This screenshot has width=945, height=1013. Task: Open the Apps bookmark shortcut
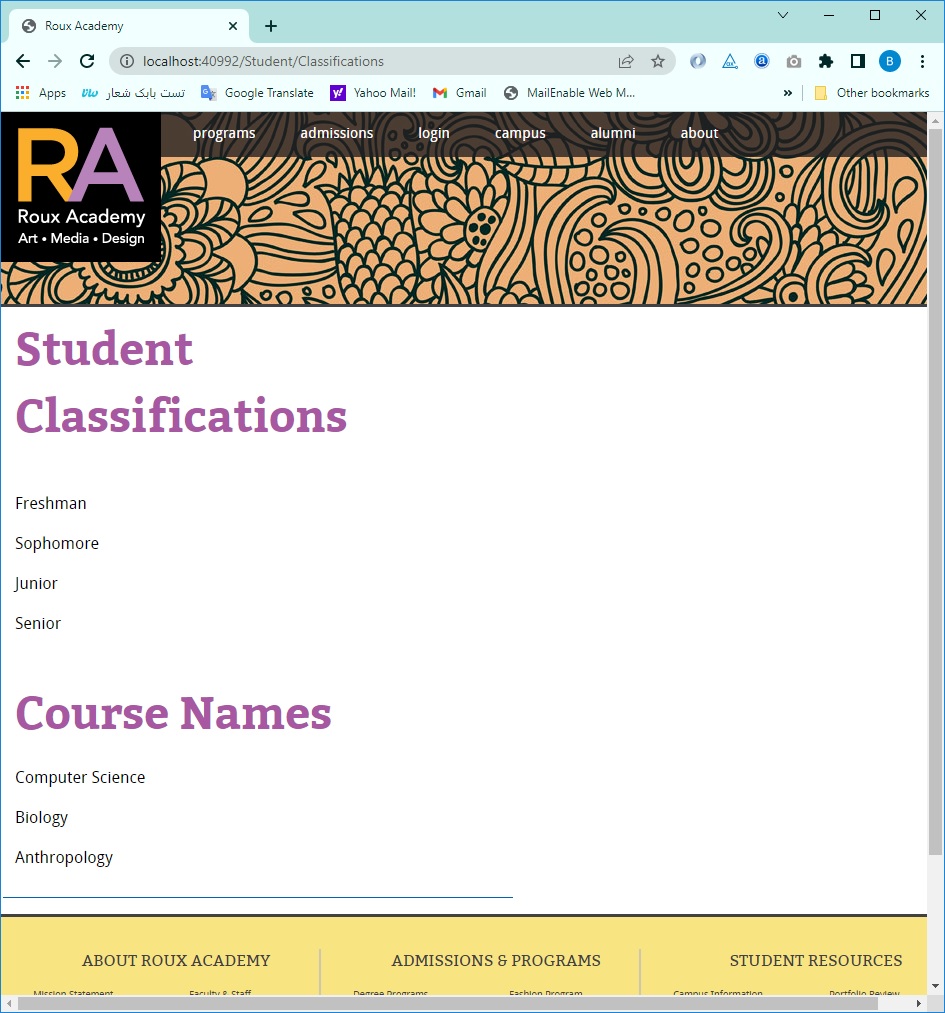pyautogui.click(x=41, y=93)
